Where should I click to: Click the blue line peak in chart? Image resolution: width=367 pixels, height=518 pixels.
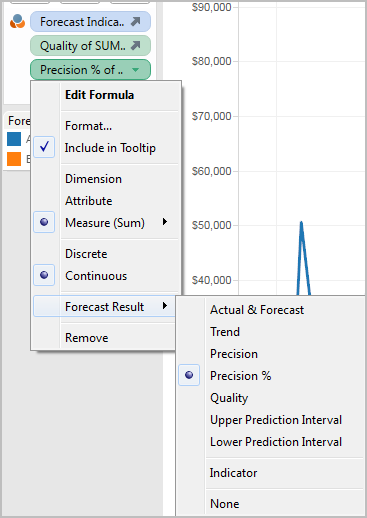(301, 223)
